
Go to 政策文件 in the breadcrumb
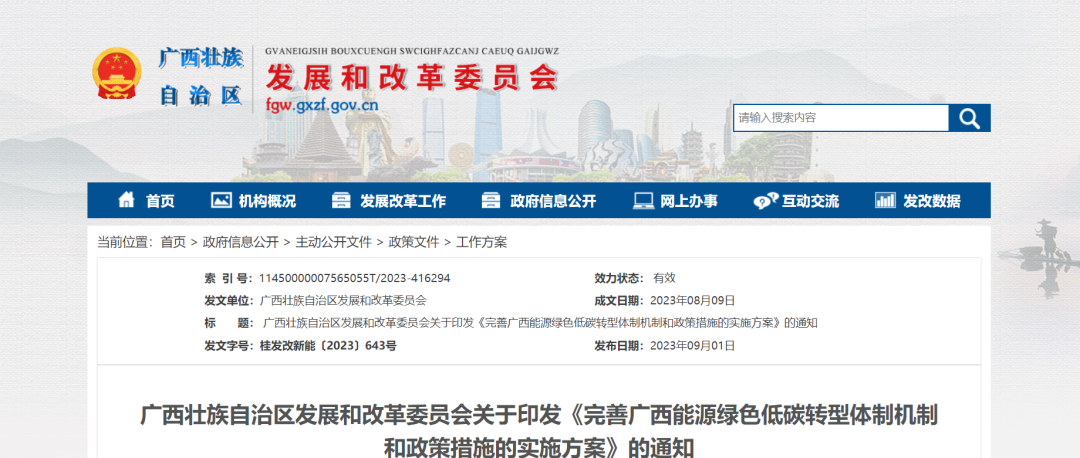tap(413, 242)
